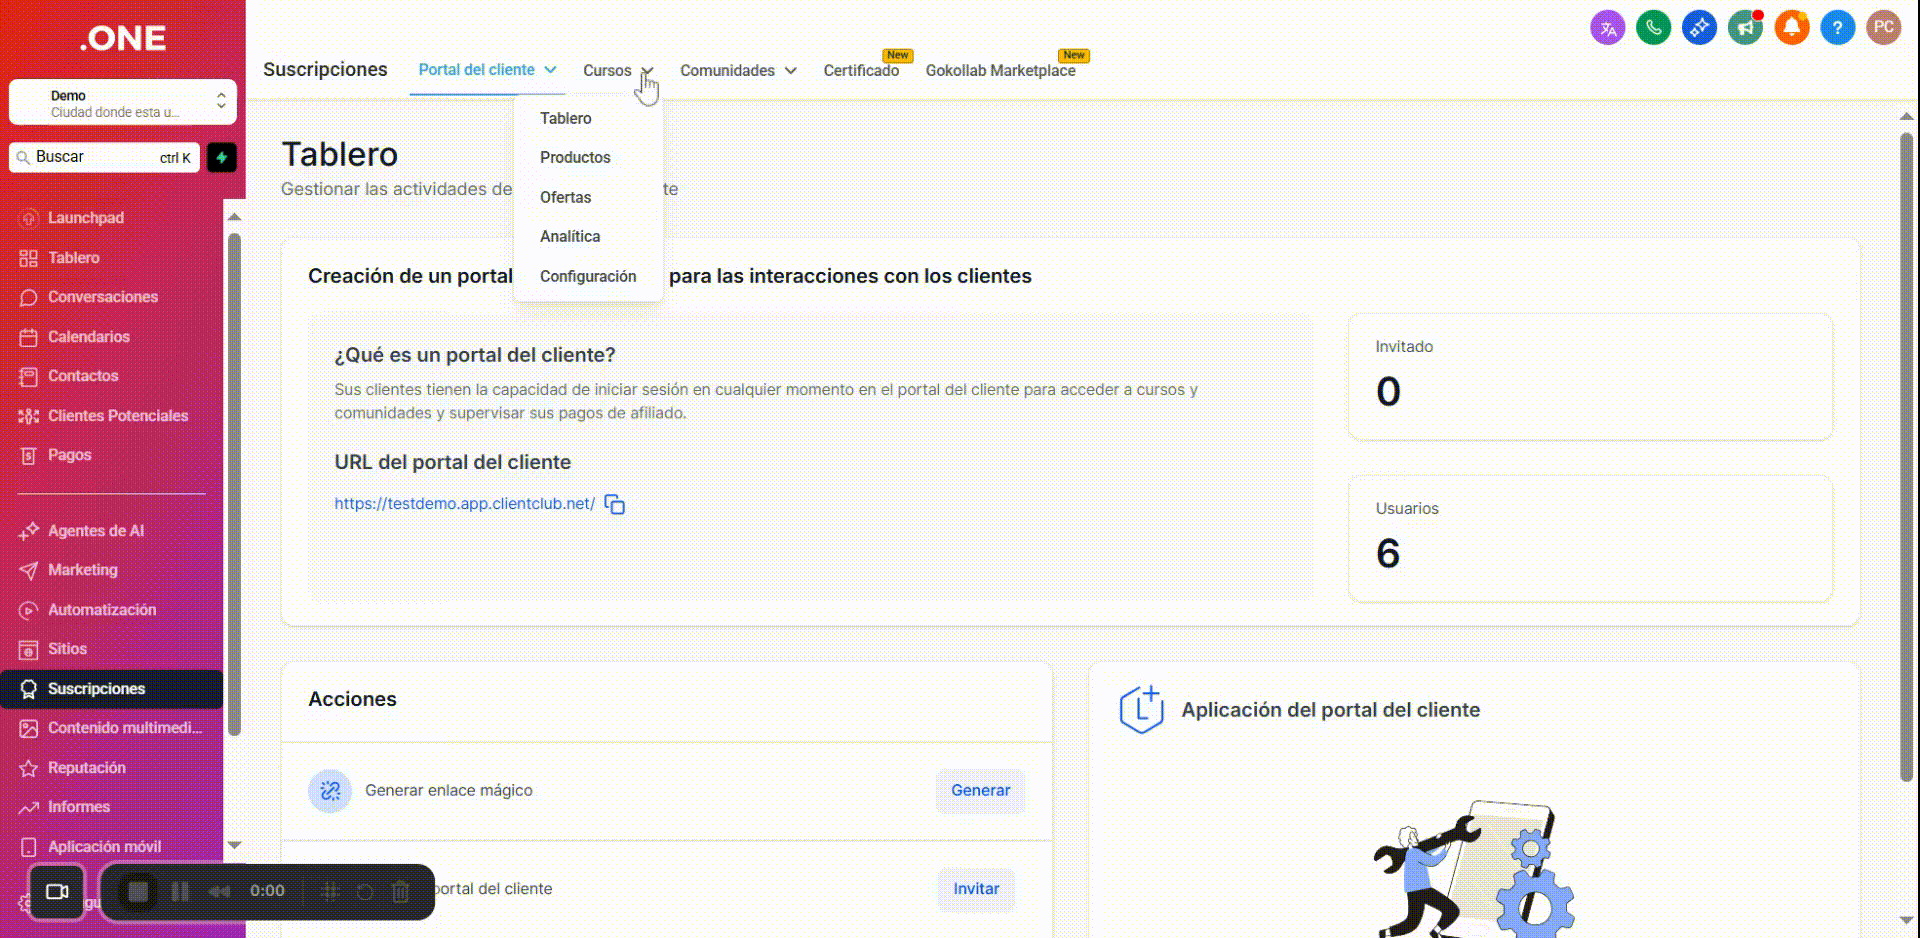Viewport: 1920px width, 938px height.
Task: Click the green lightning quick actions button
Action: click(222, 158)
